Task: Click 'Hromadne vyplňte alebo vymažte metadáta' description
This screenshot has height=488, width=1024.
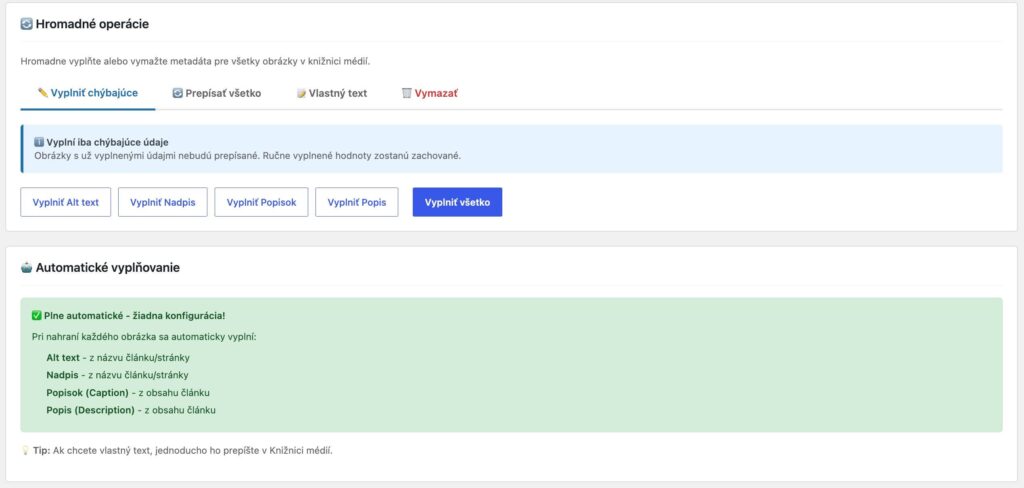Action: click(x=196, y=62)
